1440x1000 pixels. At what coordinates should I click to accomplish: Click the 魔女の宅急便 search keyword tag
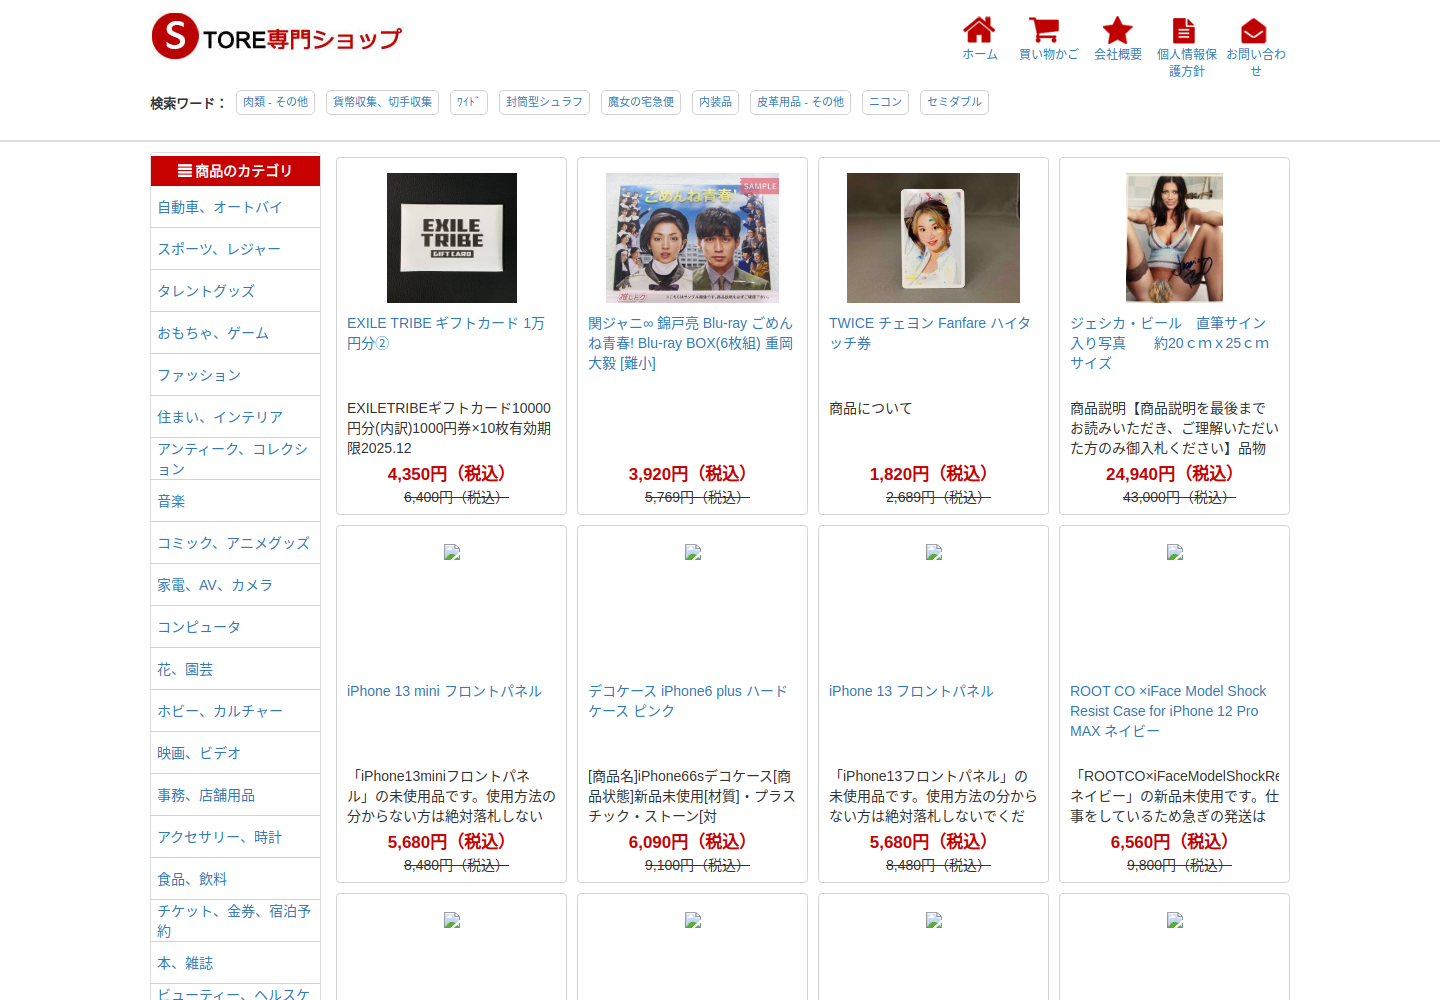[x=641, y=102]
